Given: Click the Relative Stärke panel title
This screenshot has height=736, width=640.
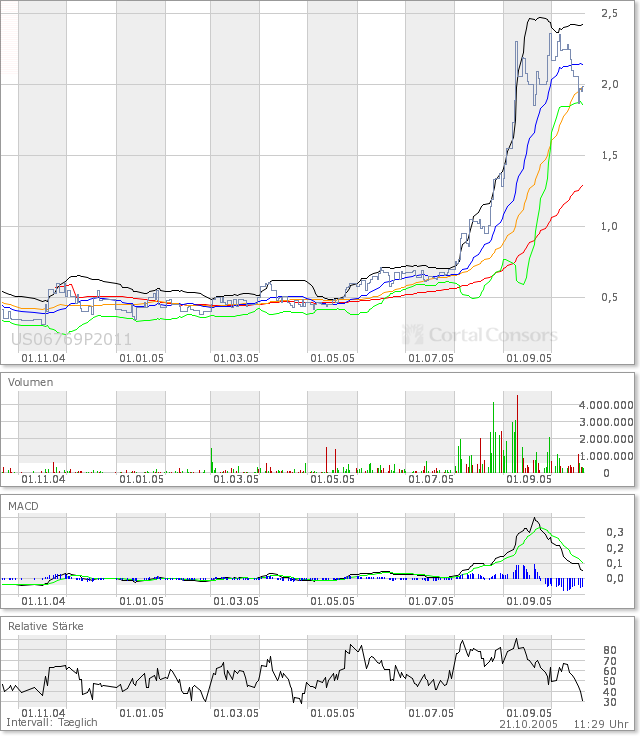Looking at the screenshot, I should 46,626.
